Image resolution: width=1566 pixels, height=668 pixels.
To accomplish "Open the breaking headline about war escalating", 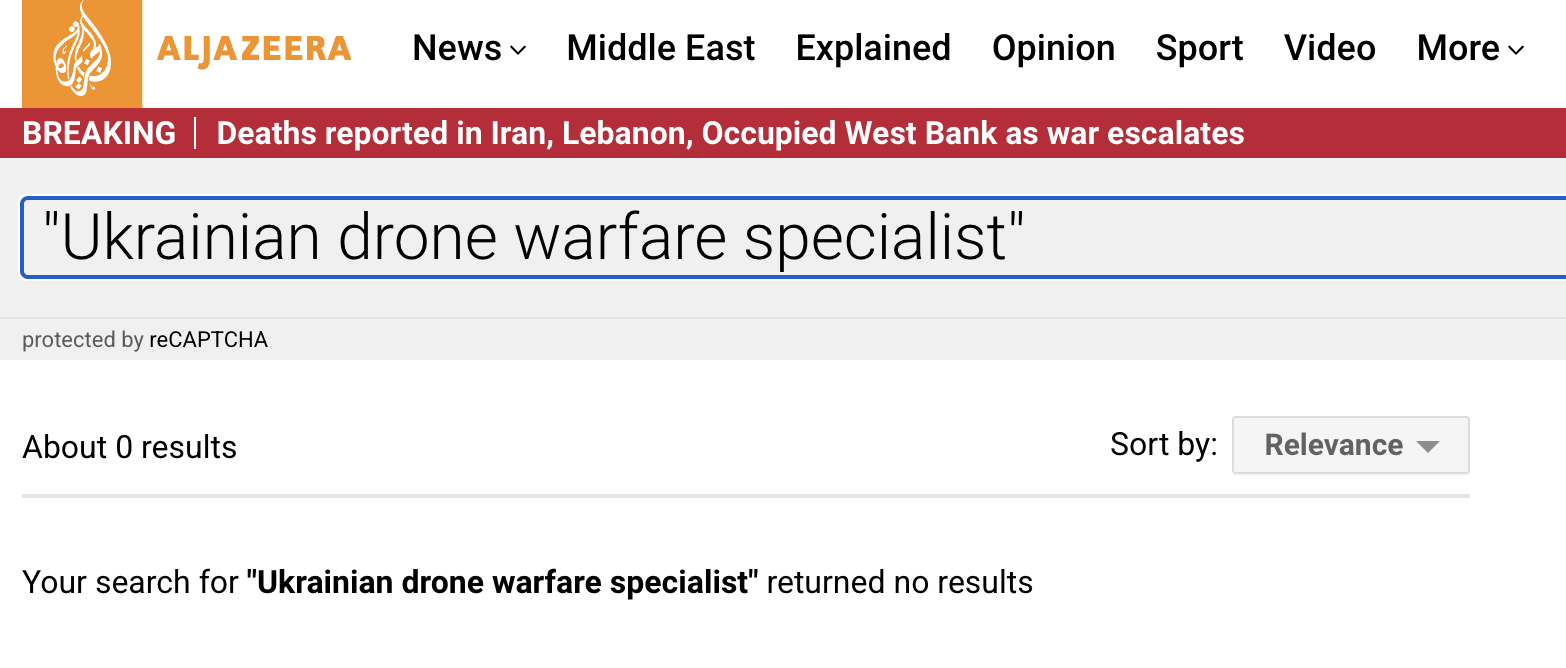I will tap(730, 133).
